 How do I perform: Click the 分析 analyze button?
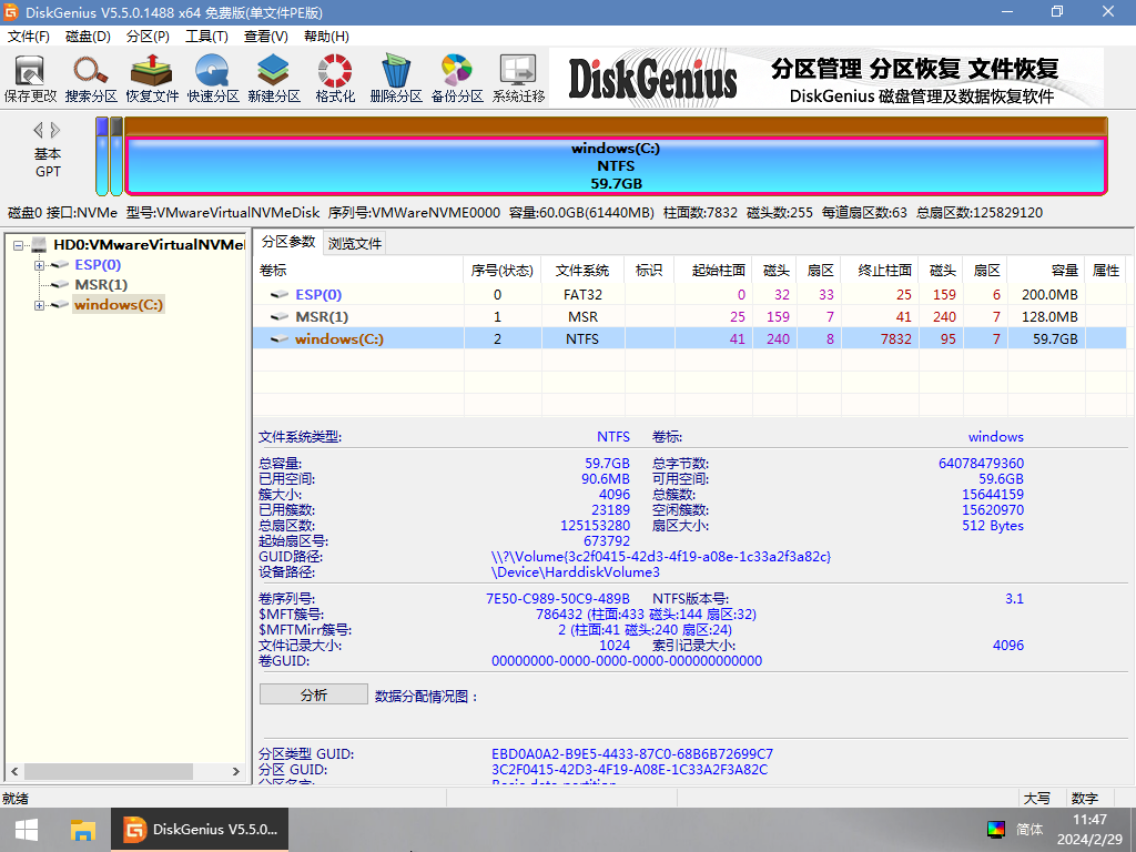coord(314,695)
